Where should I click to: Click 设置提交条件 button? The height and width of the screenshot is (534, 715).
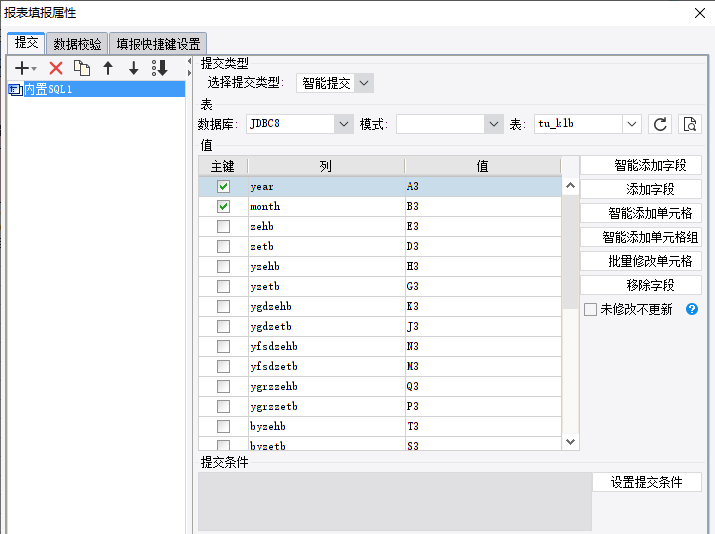[647, 482]
